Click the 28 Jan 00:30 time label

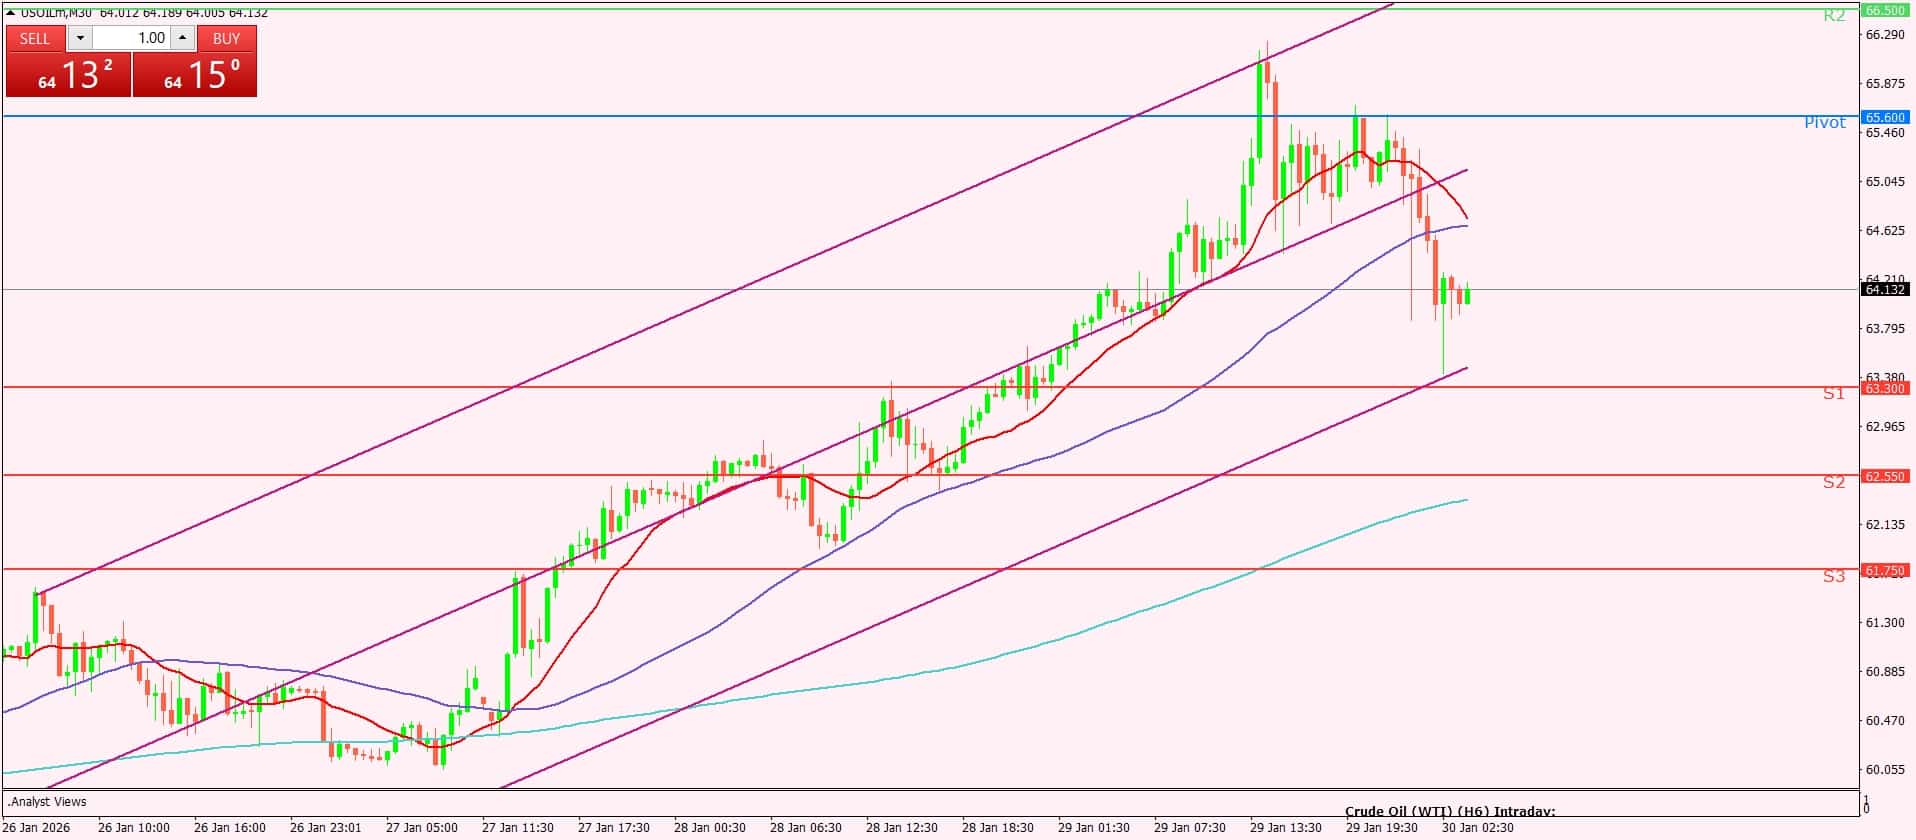point(709,828)
